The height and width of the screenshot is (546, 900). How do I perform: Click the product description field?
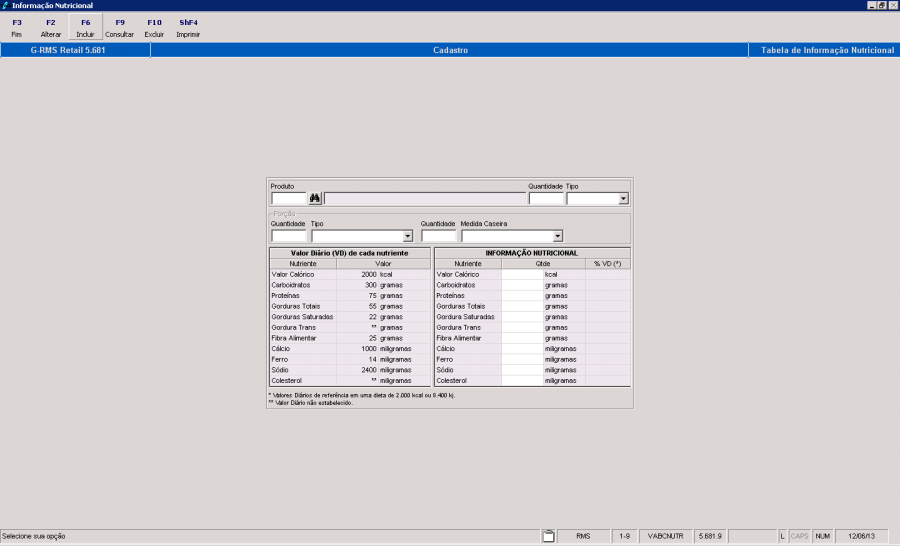click(425, 199)
